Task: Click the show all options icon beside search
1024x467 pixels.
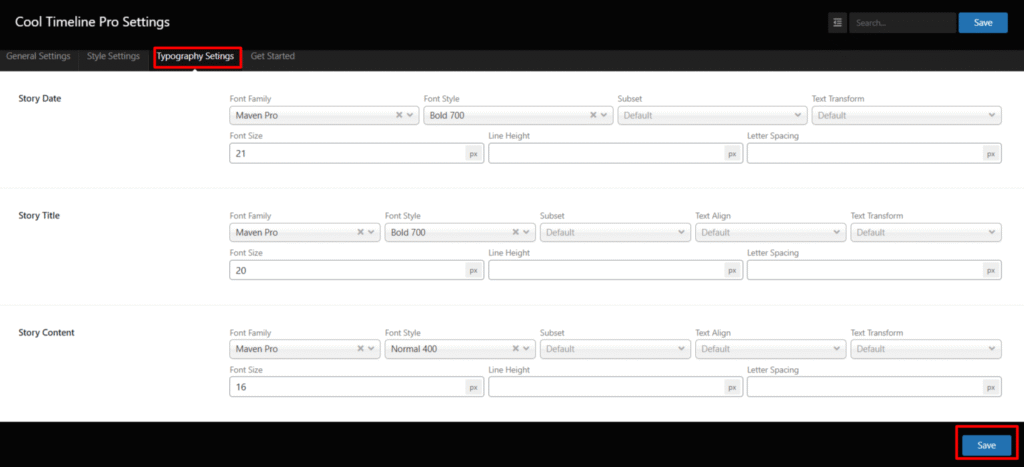Action: point(837,23)
